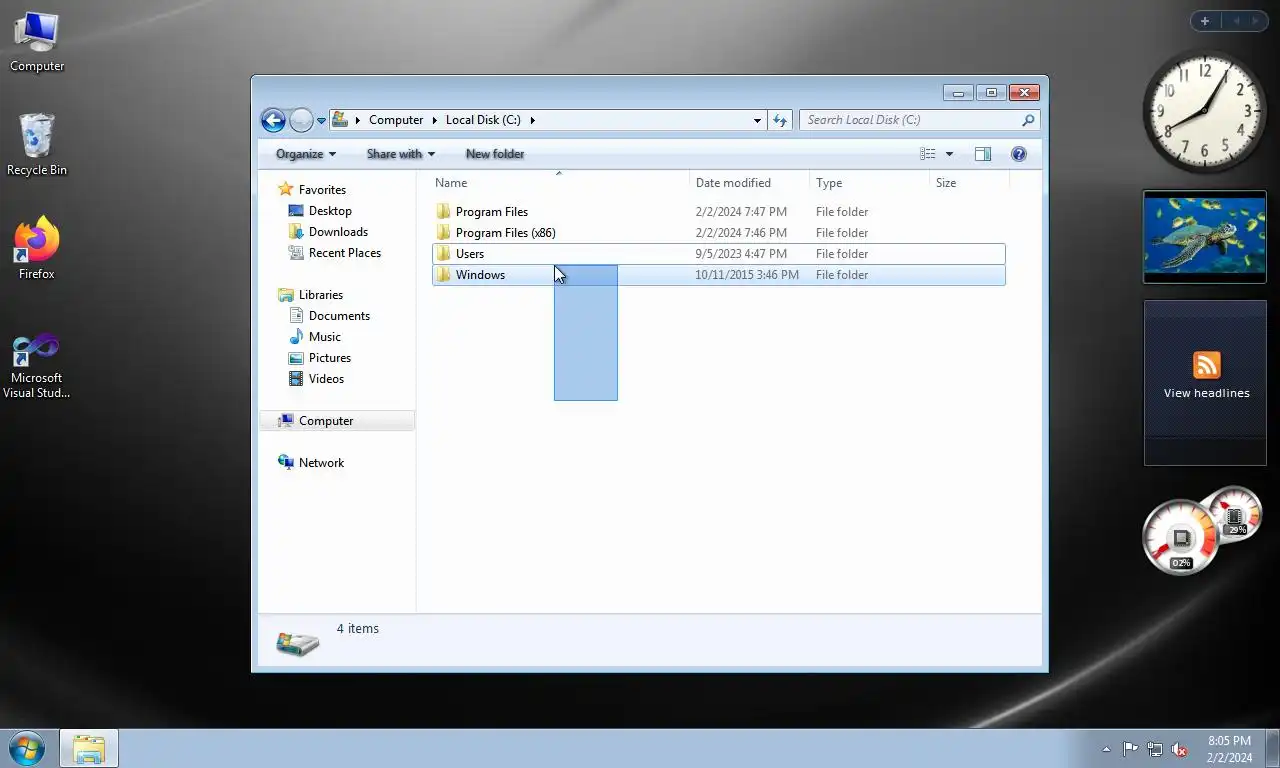Click Local Disk (C:) breadcrumb
Image resolution: width=1280 pixels, height=768 pixels.
pyautogui.click(x=483, y=120)
